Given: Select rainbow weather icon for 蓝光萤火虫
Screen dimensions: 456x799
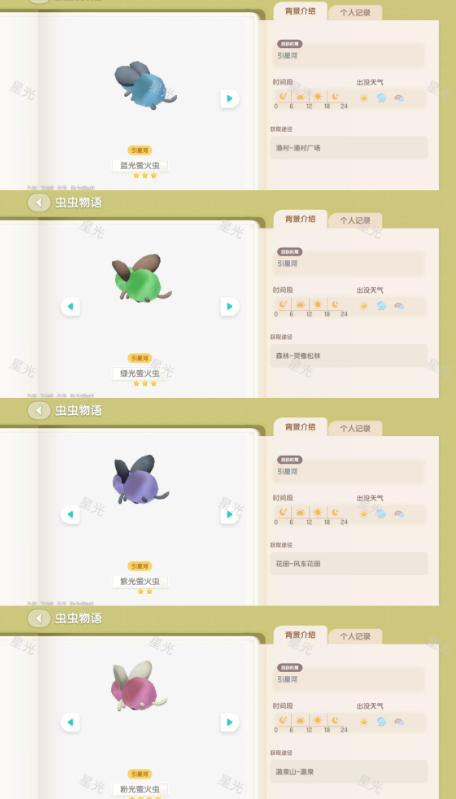Looking at the screenshot, I should click(399, 98).
